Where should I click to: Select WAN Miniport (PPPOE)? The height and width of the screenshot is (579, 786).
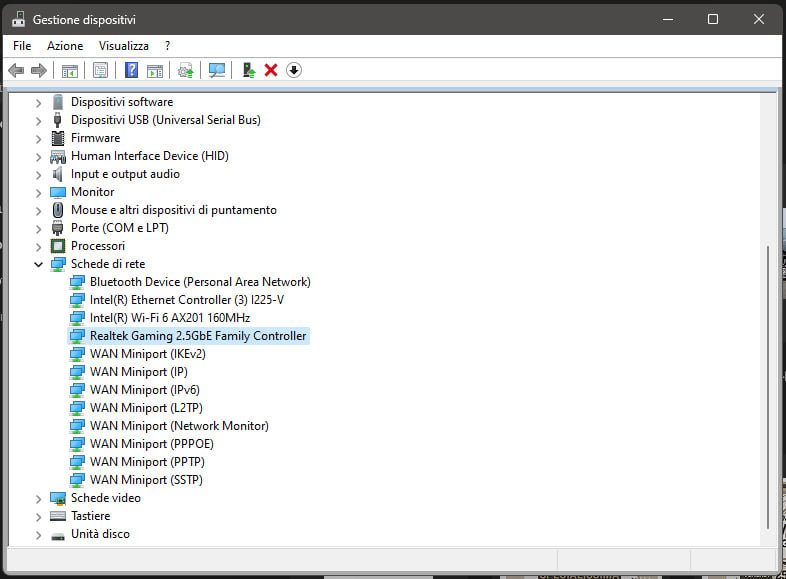tap(152, 444)
